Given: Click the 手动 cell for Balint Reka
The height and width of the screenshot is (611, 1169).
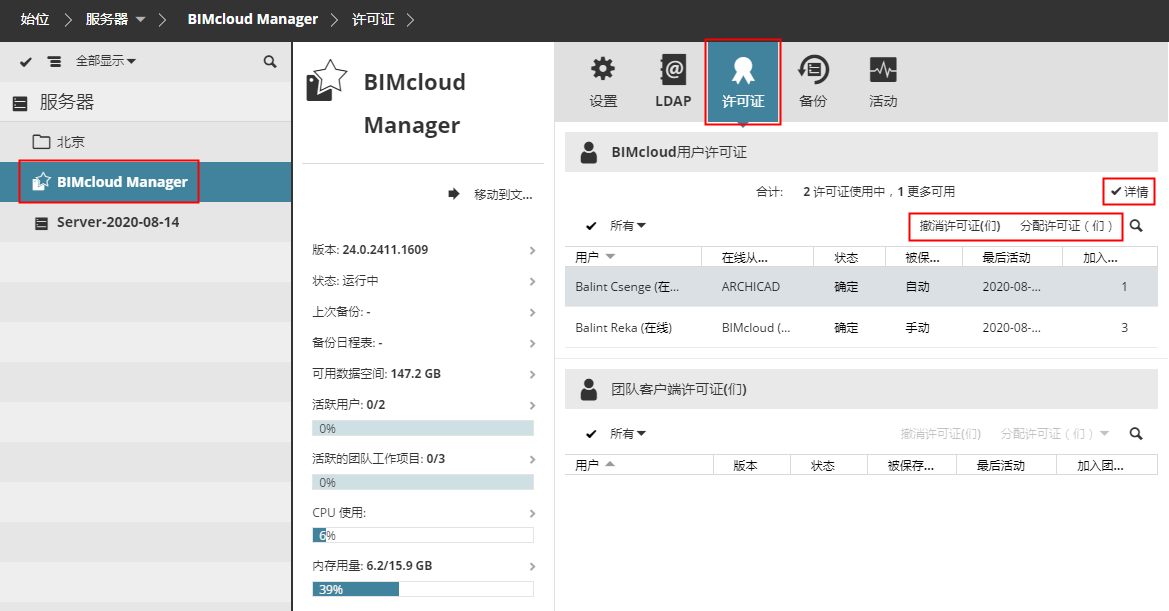Looking at the screenshot, I should tap(917, 328).
